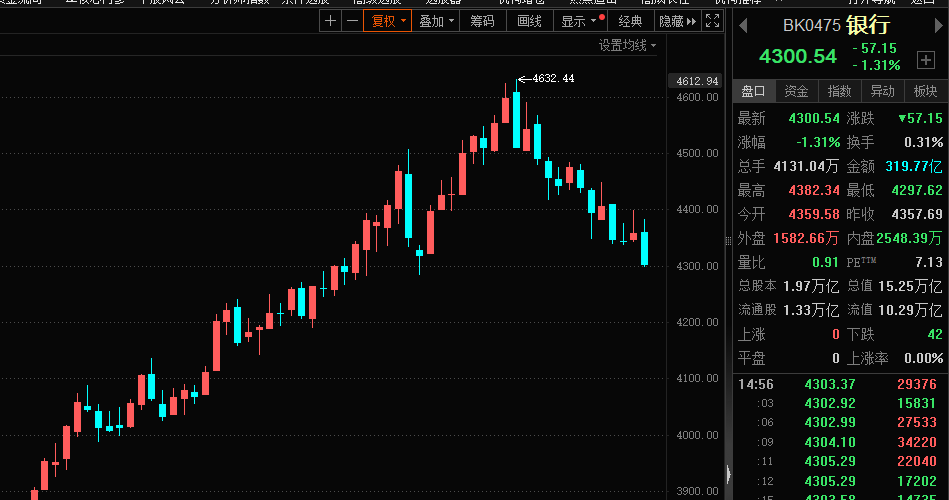
Task: Open 设置均线 moving average settings
Action: (x=627, y=45)
